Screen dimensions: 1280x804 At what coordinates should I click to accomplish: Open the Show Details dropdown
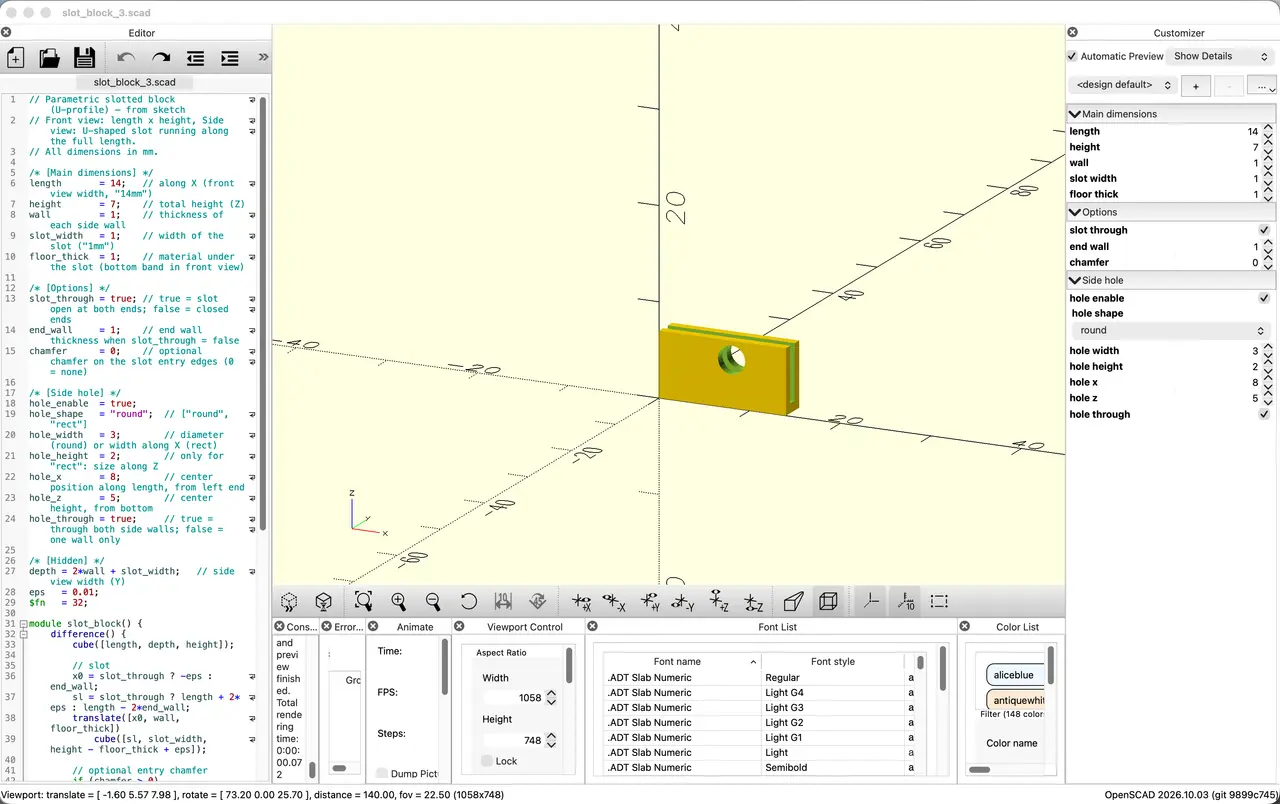coord(1221,57)
